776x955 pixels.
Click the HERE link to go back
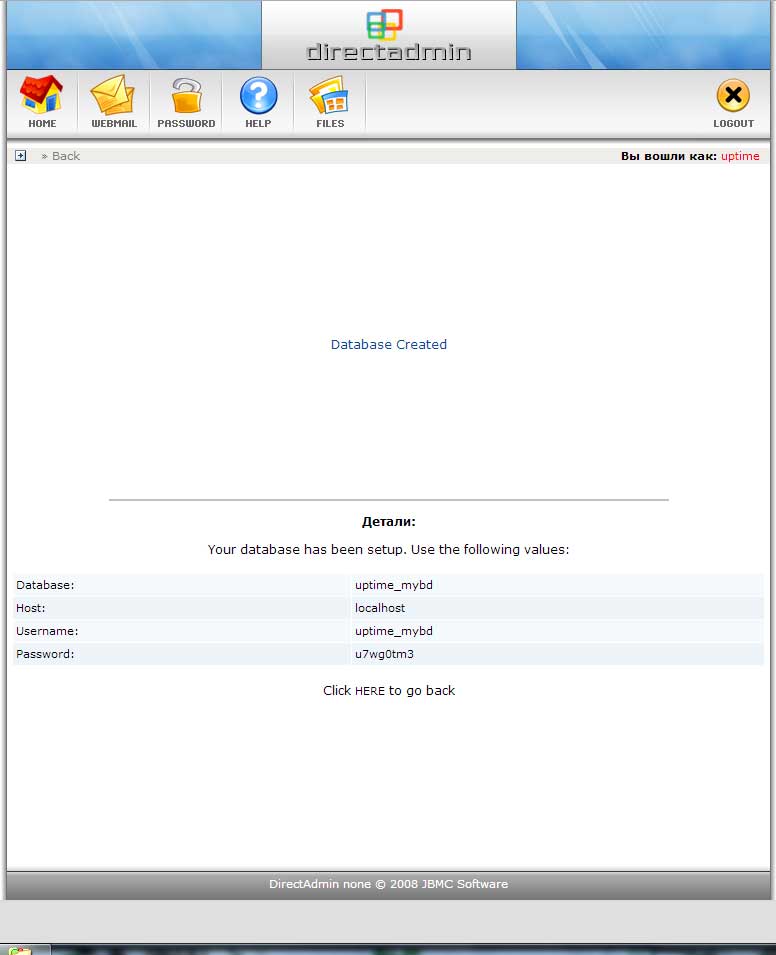pos(370,691)
